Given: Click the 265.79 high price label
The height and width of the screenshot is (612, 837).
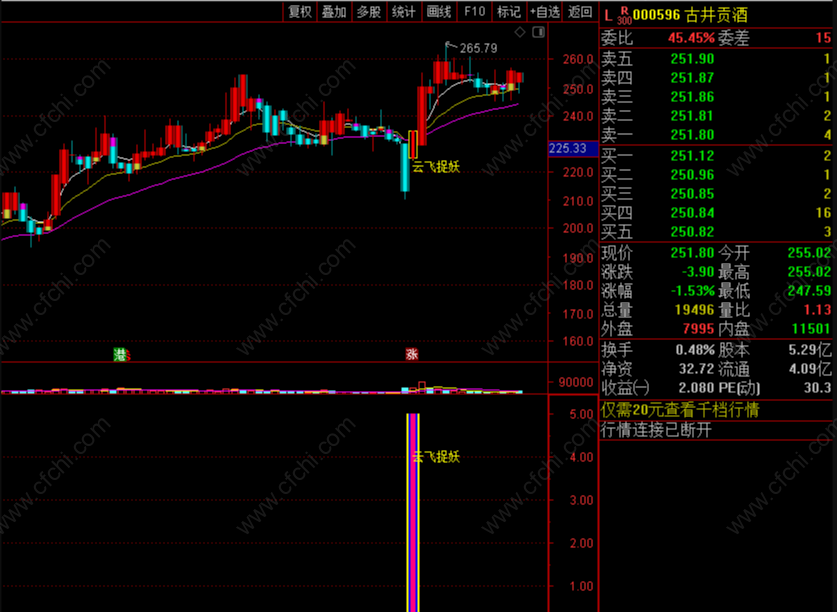Looking at the screenshot, I should click(478, 49).
